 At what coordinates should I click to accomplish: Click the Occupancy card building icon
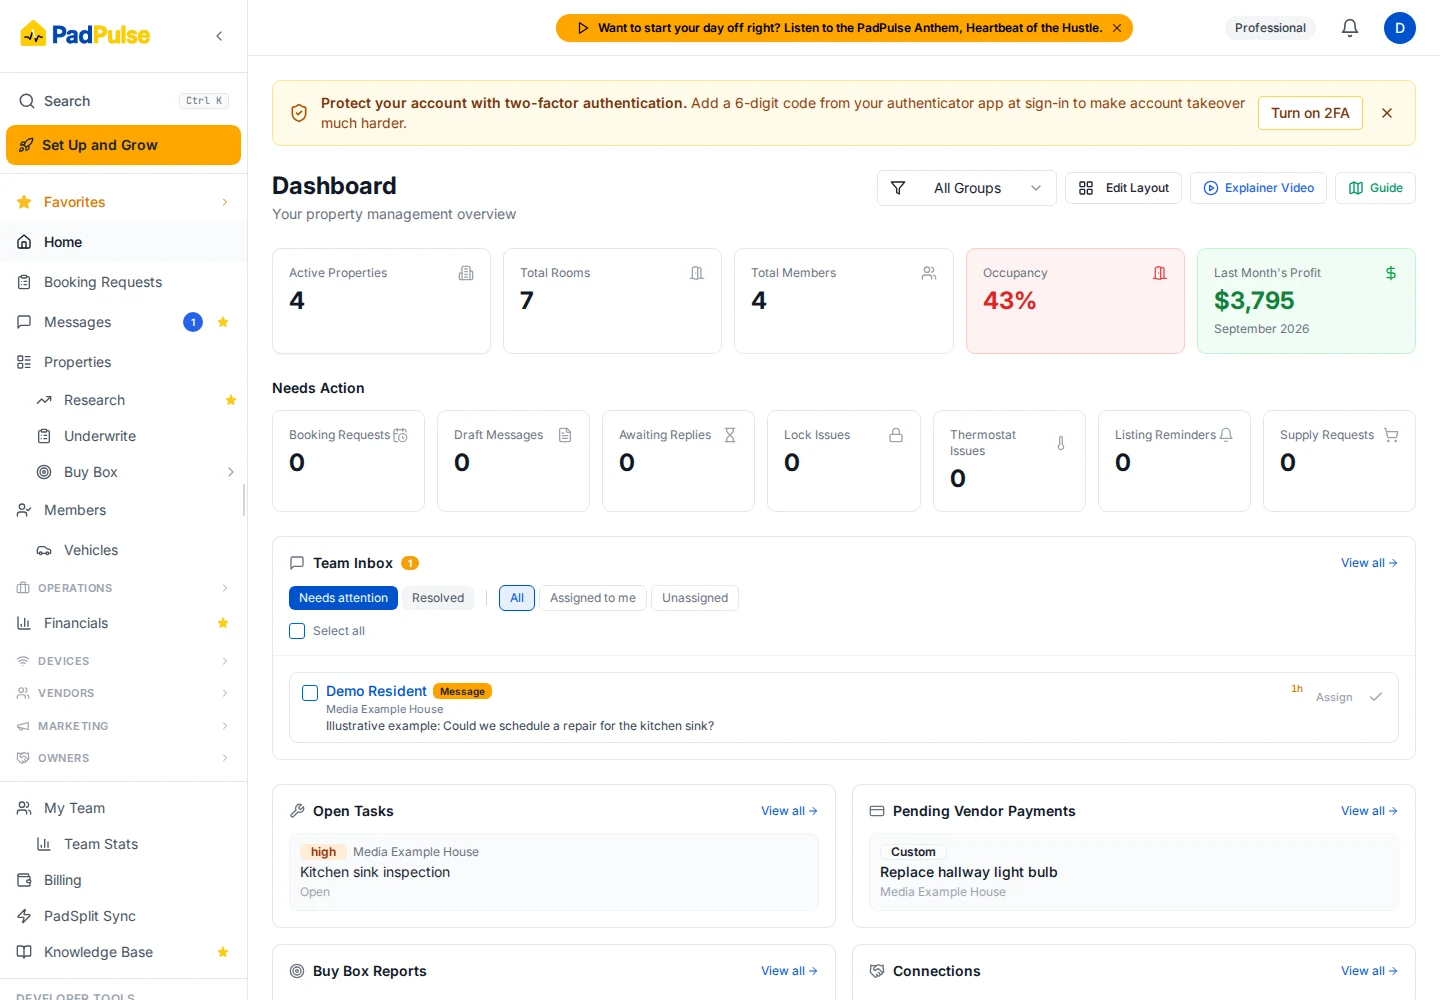pyautogui.click(x=1159, y=273)
